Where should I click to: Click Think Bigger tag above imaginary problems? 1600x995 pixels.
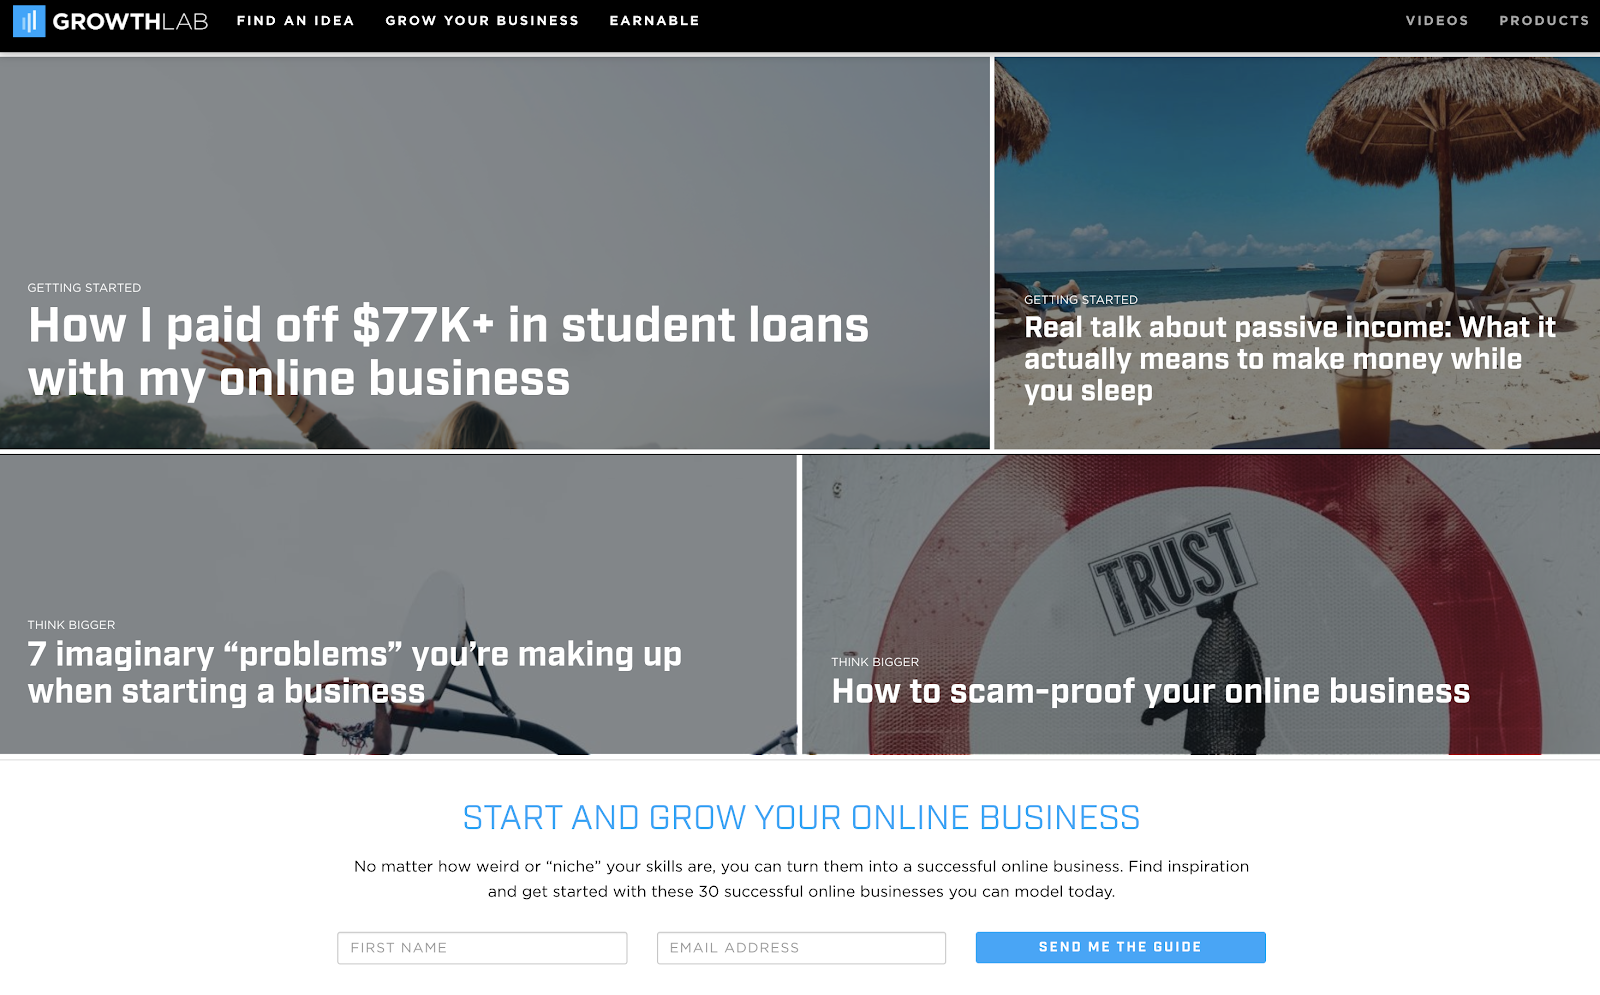point(71,625)
